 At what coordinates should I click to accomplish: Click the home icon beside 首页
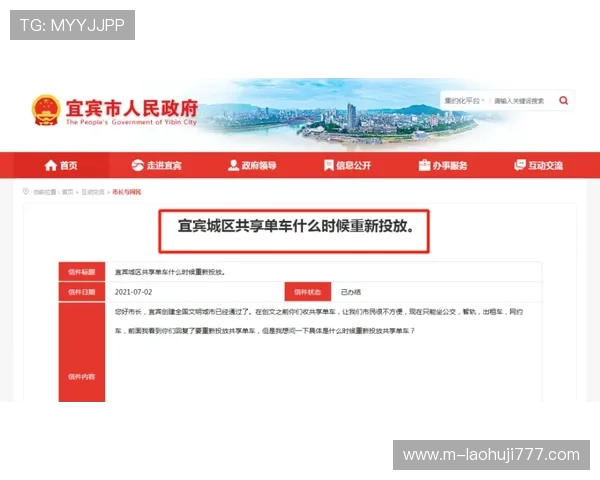click(x=51, y=165)
